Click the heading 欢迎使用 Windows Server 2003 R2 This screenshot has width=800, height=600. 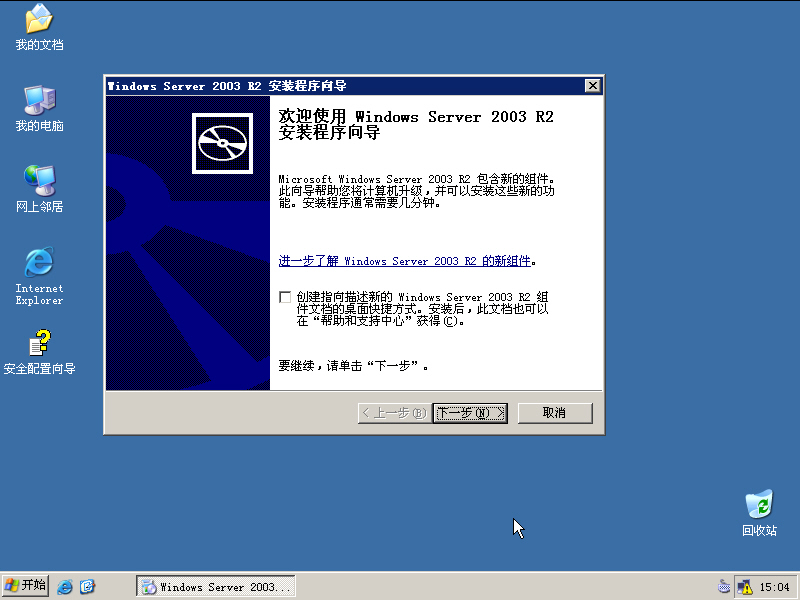click(416, 124)
